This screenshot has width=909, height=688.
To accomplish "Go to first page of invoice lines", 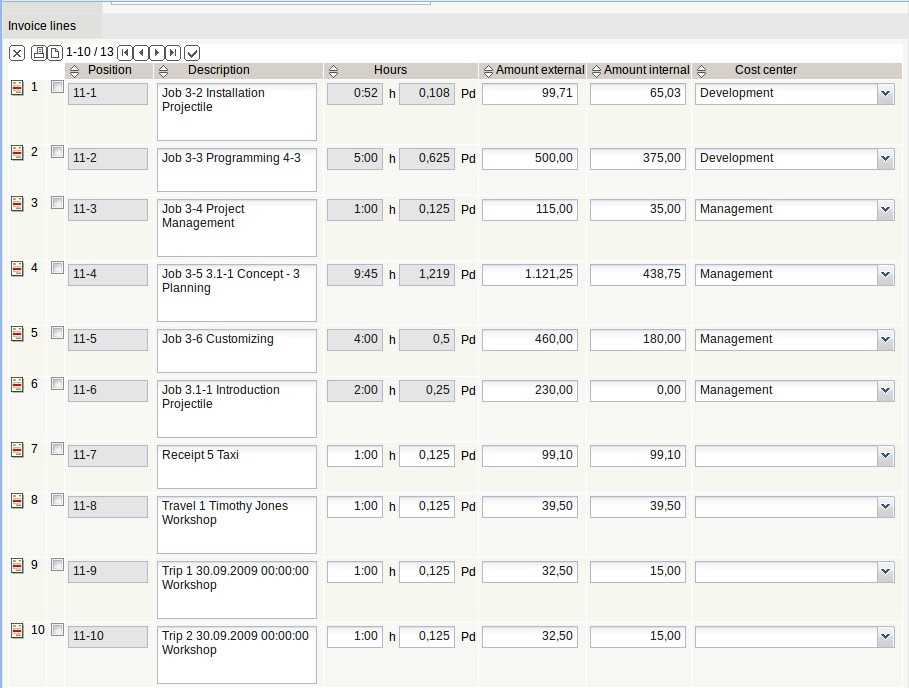I will click(125, 53).
